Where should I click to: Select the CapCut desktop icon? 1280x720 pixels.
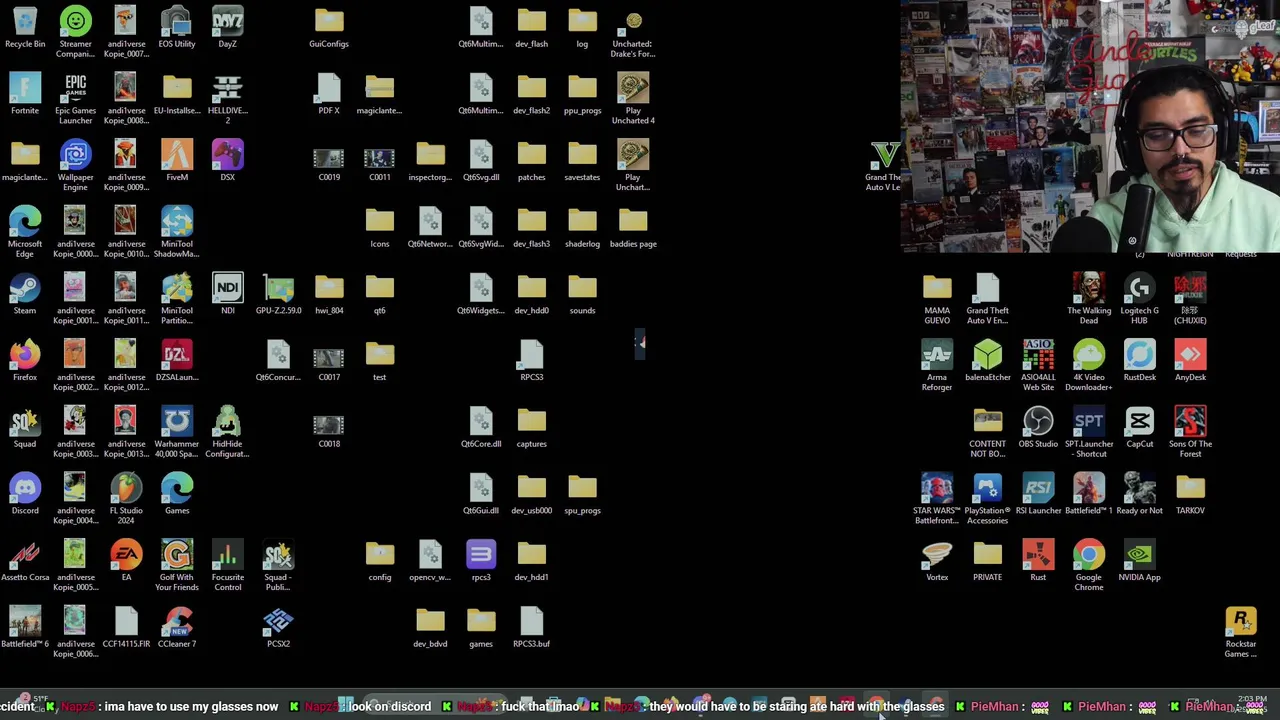(x=1139, y=428)
